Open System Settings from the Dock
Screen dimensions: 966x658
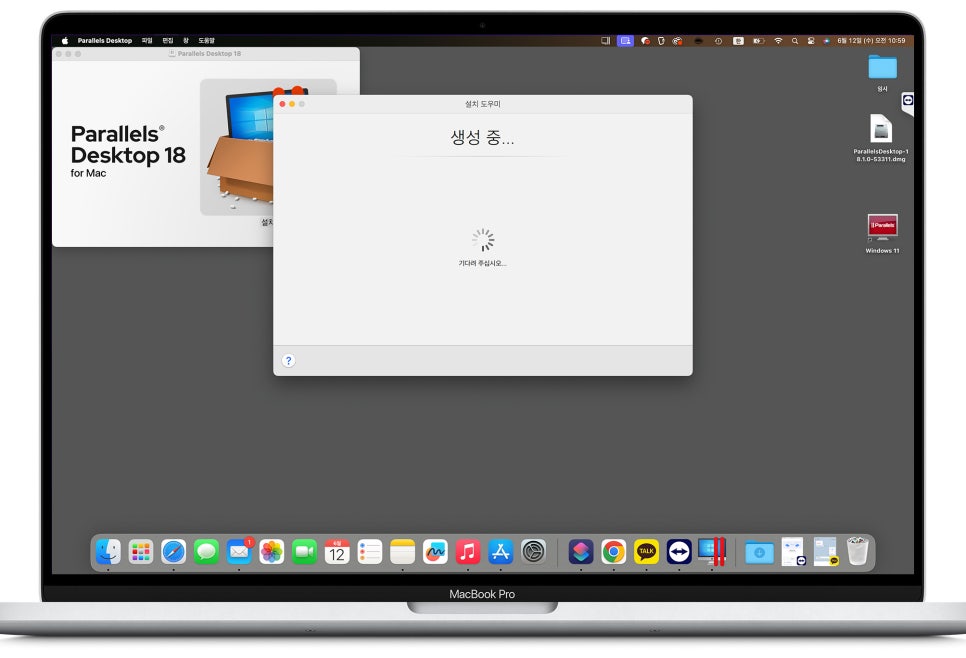pyautogui.click(x=534, y=551)
